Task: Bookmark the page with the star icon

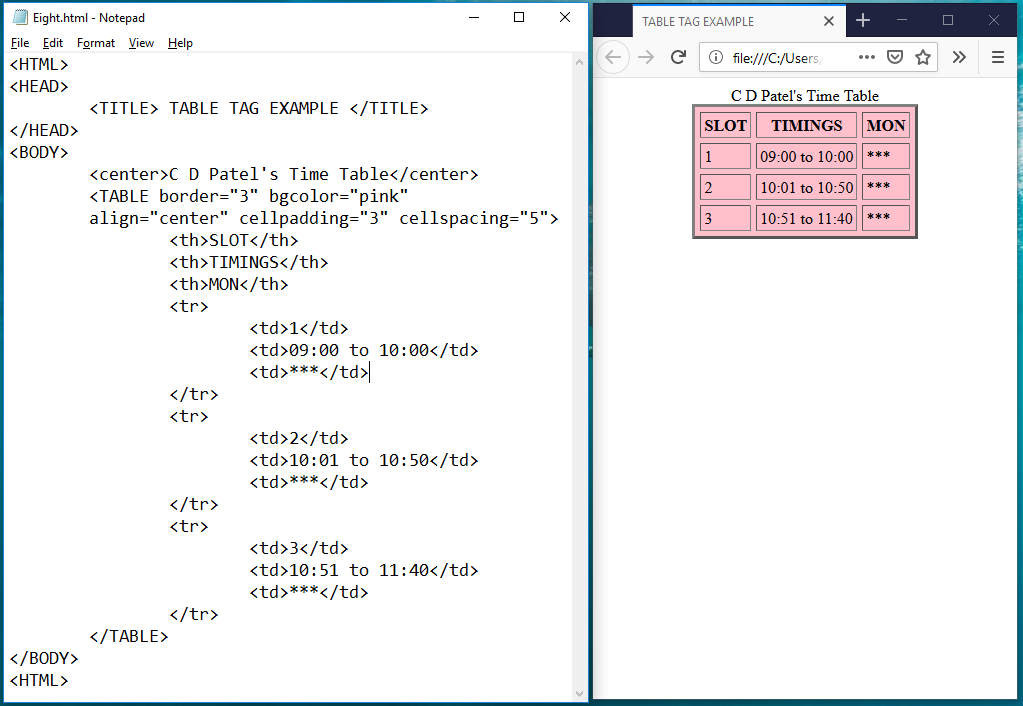Action: [923, 57]
